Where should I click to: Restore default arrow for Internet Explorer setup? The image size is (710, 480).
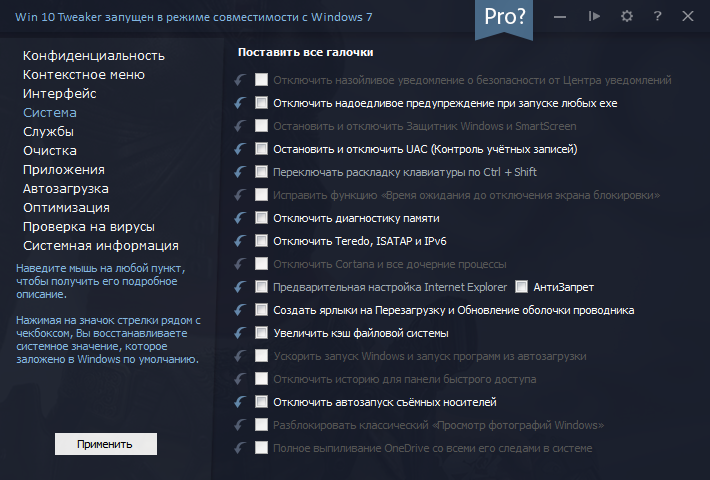[240, 287]
